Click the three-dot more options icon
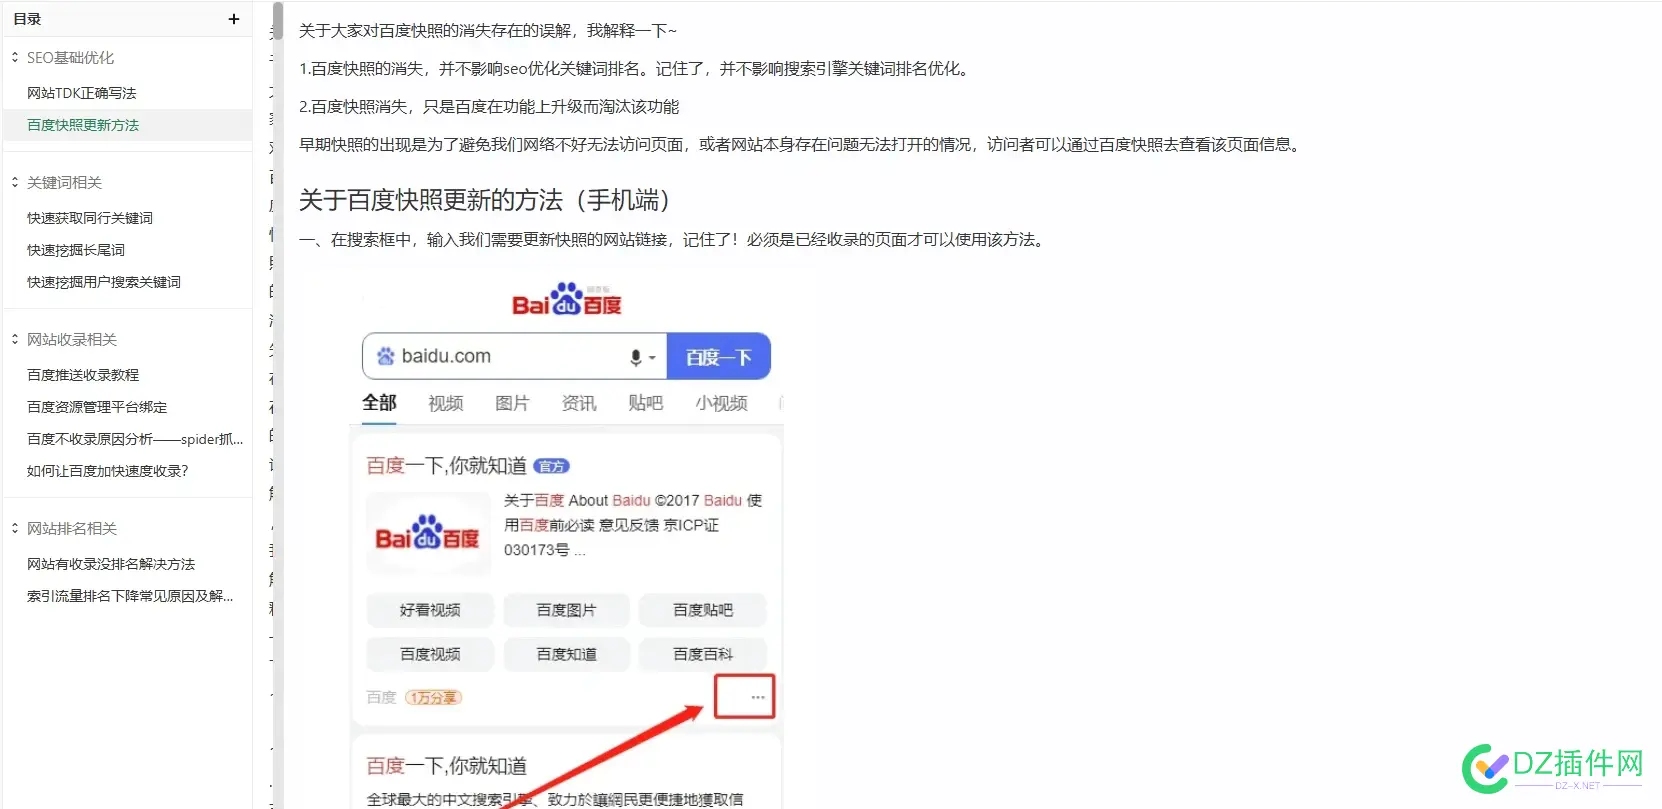 coord(758,697)
